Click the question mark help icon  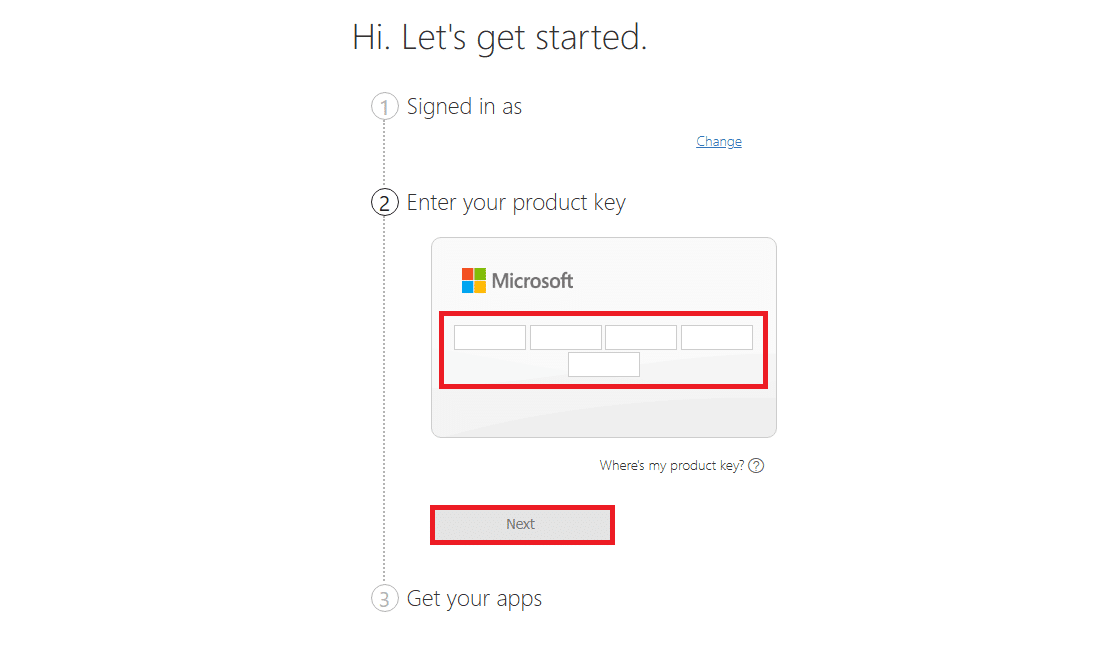tap(757, 466)
